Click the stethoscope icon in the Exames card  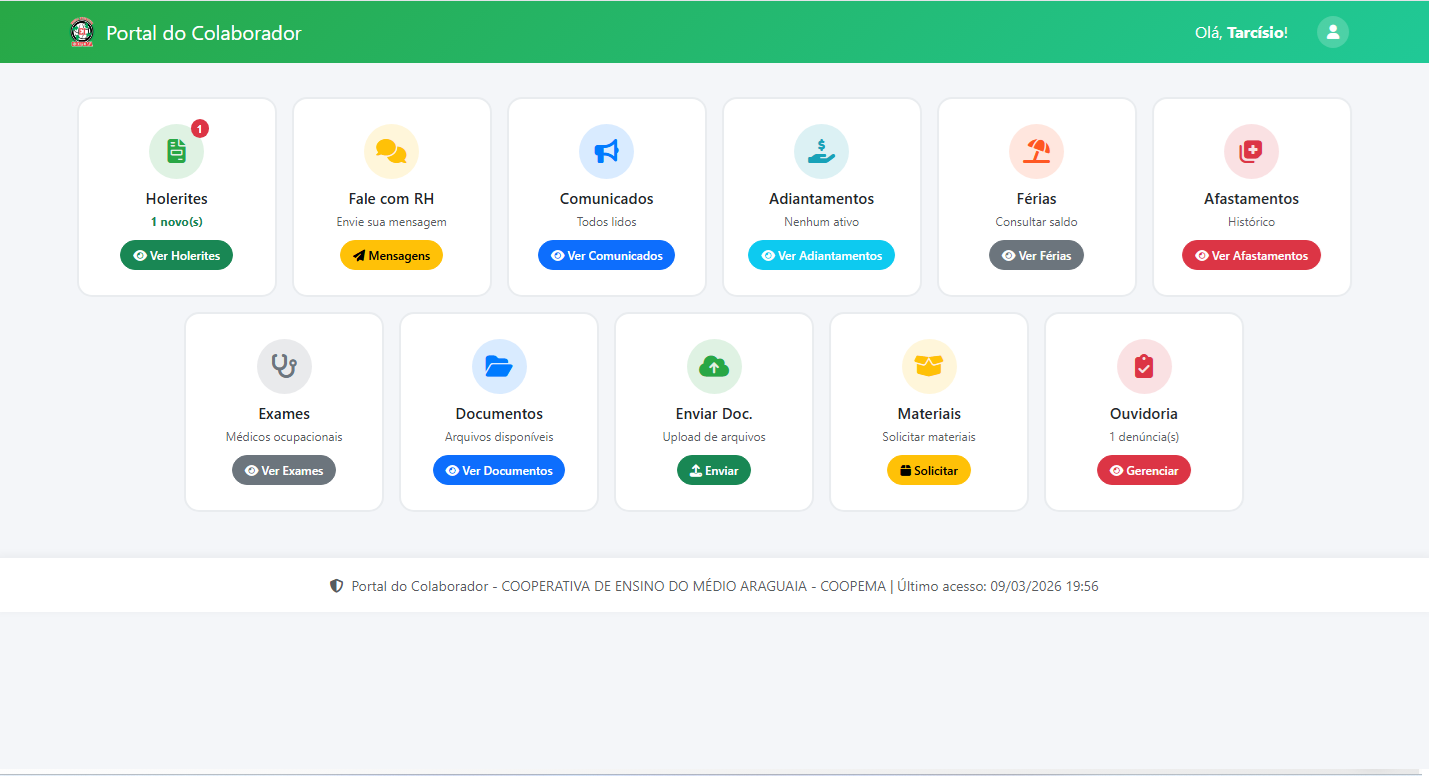pos(284,366)
